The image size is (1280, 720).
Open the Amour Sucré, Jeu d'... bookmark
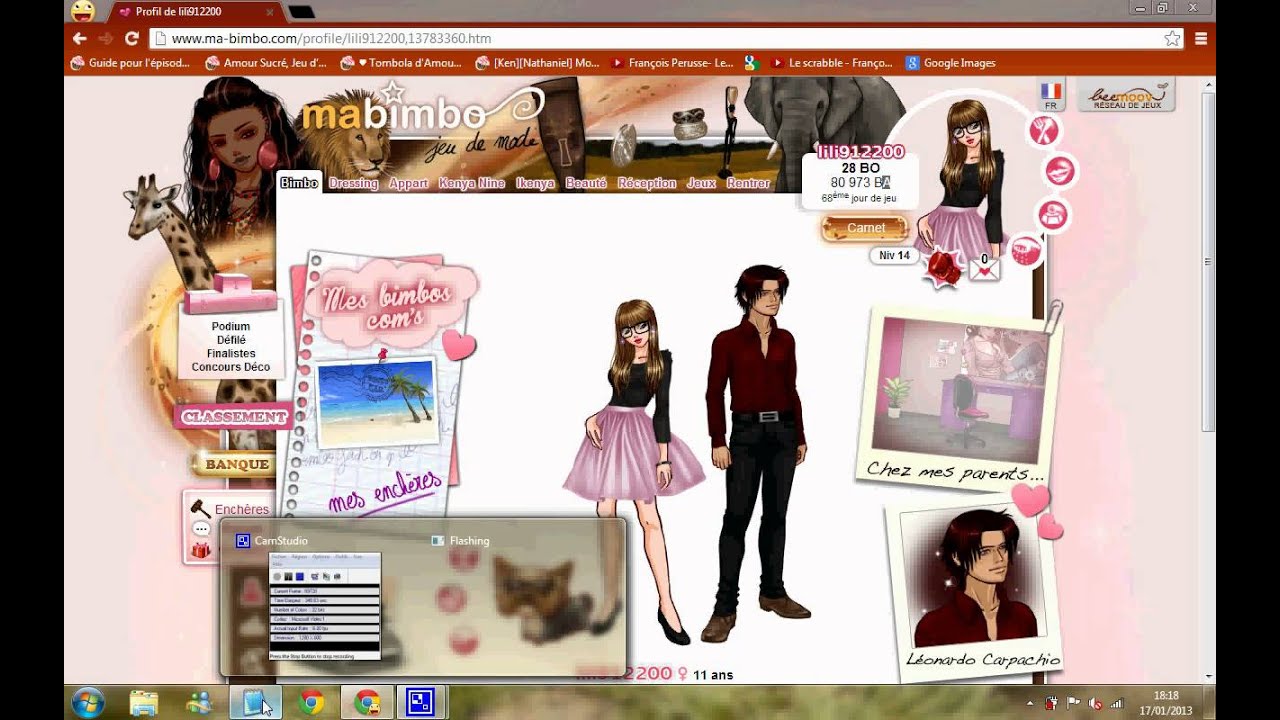(266, 63)
